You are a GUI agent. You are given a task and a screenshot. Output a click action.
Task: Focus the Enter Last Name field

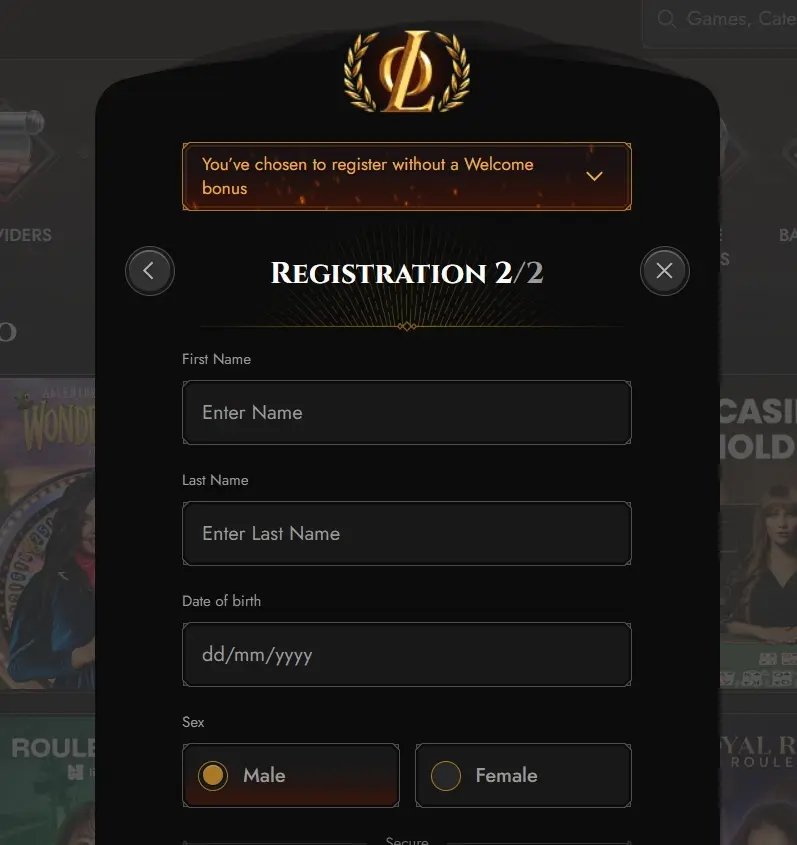tap(407, 534)
